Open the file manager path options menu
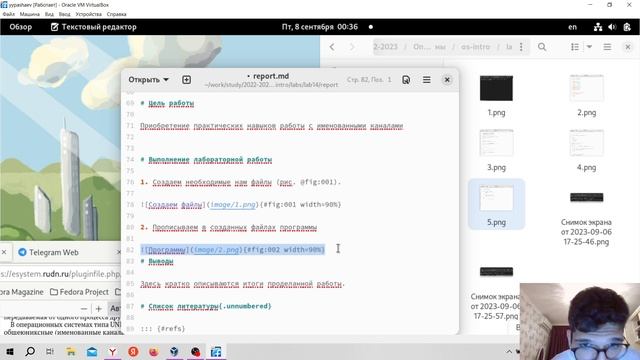 click(521, 47)
